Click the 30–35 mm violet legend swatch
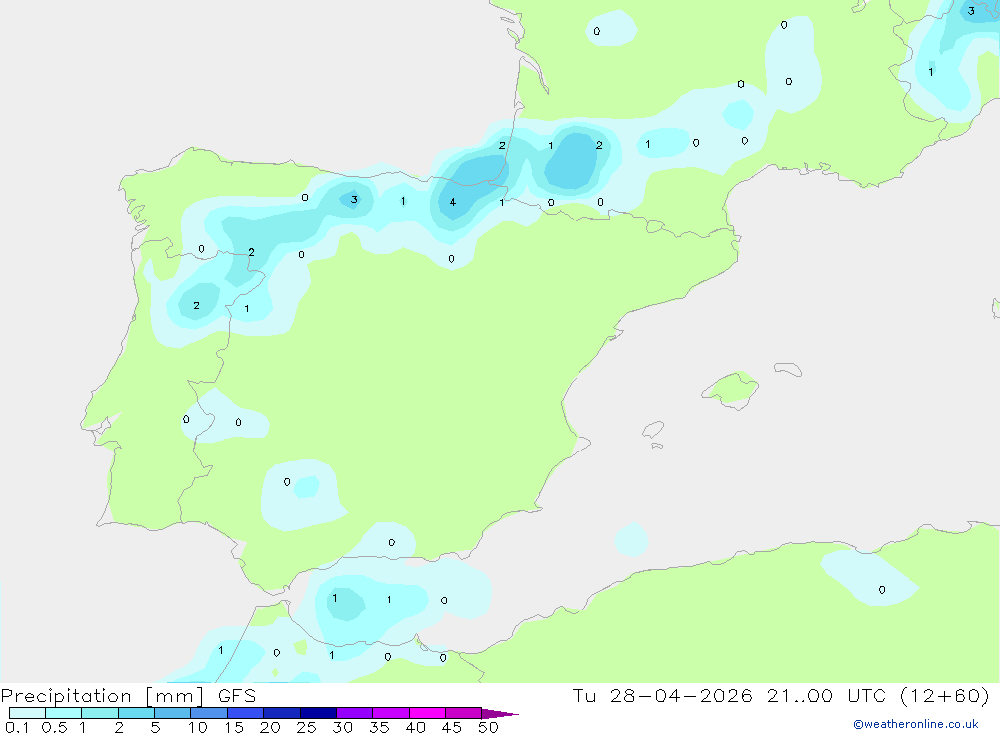Screen dimensions: 1000x733 click(355, 713)
